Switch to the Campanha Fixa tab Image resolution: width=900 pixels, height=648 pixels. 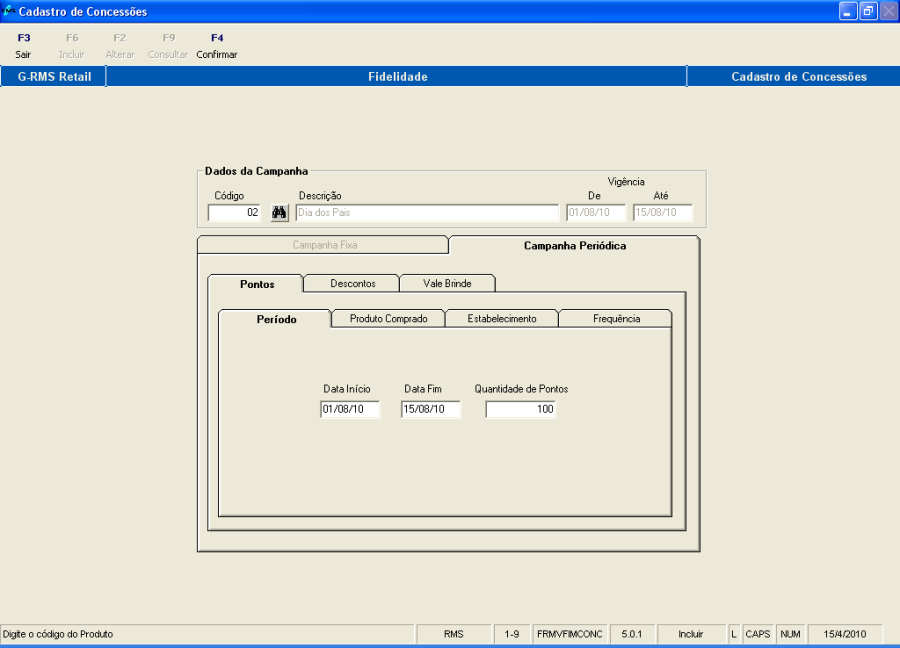point(324,245)
